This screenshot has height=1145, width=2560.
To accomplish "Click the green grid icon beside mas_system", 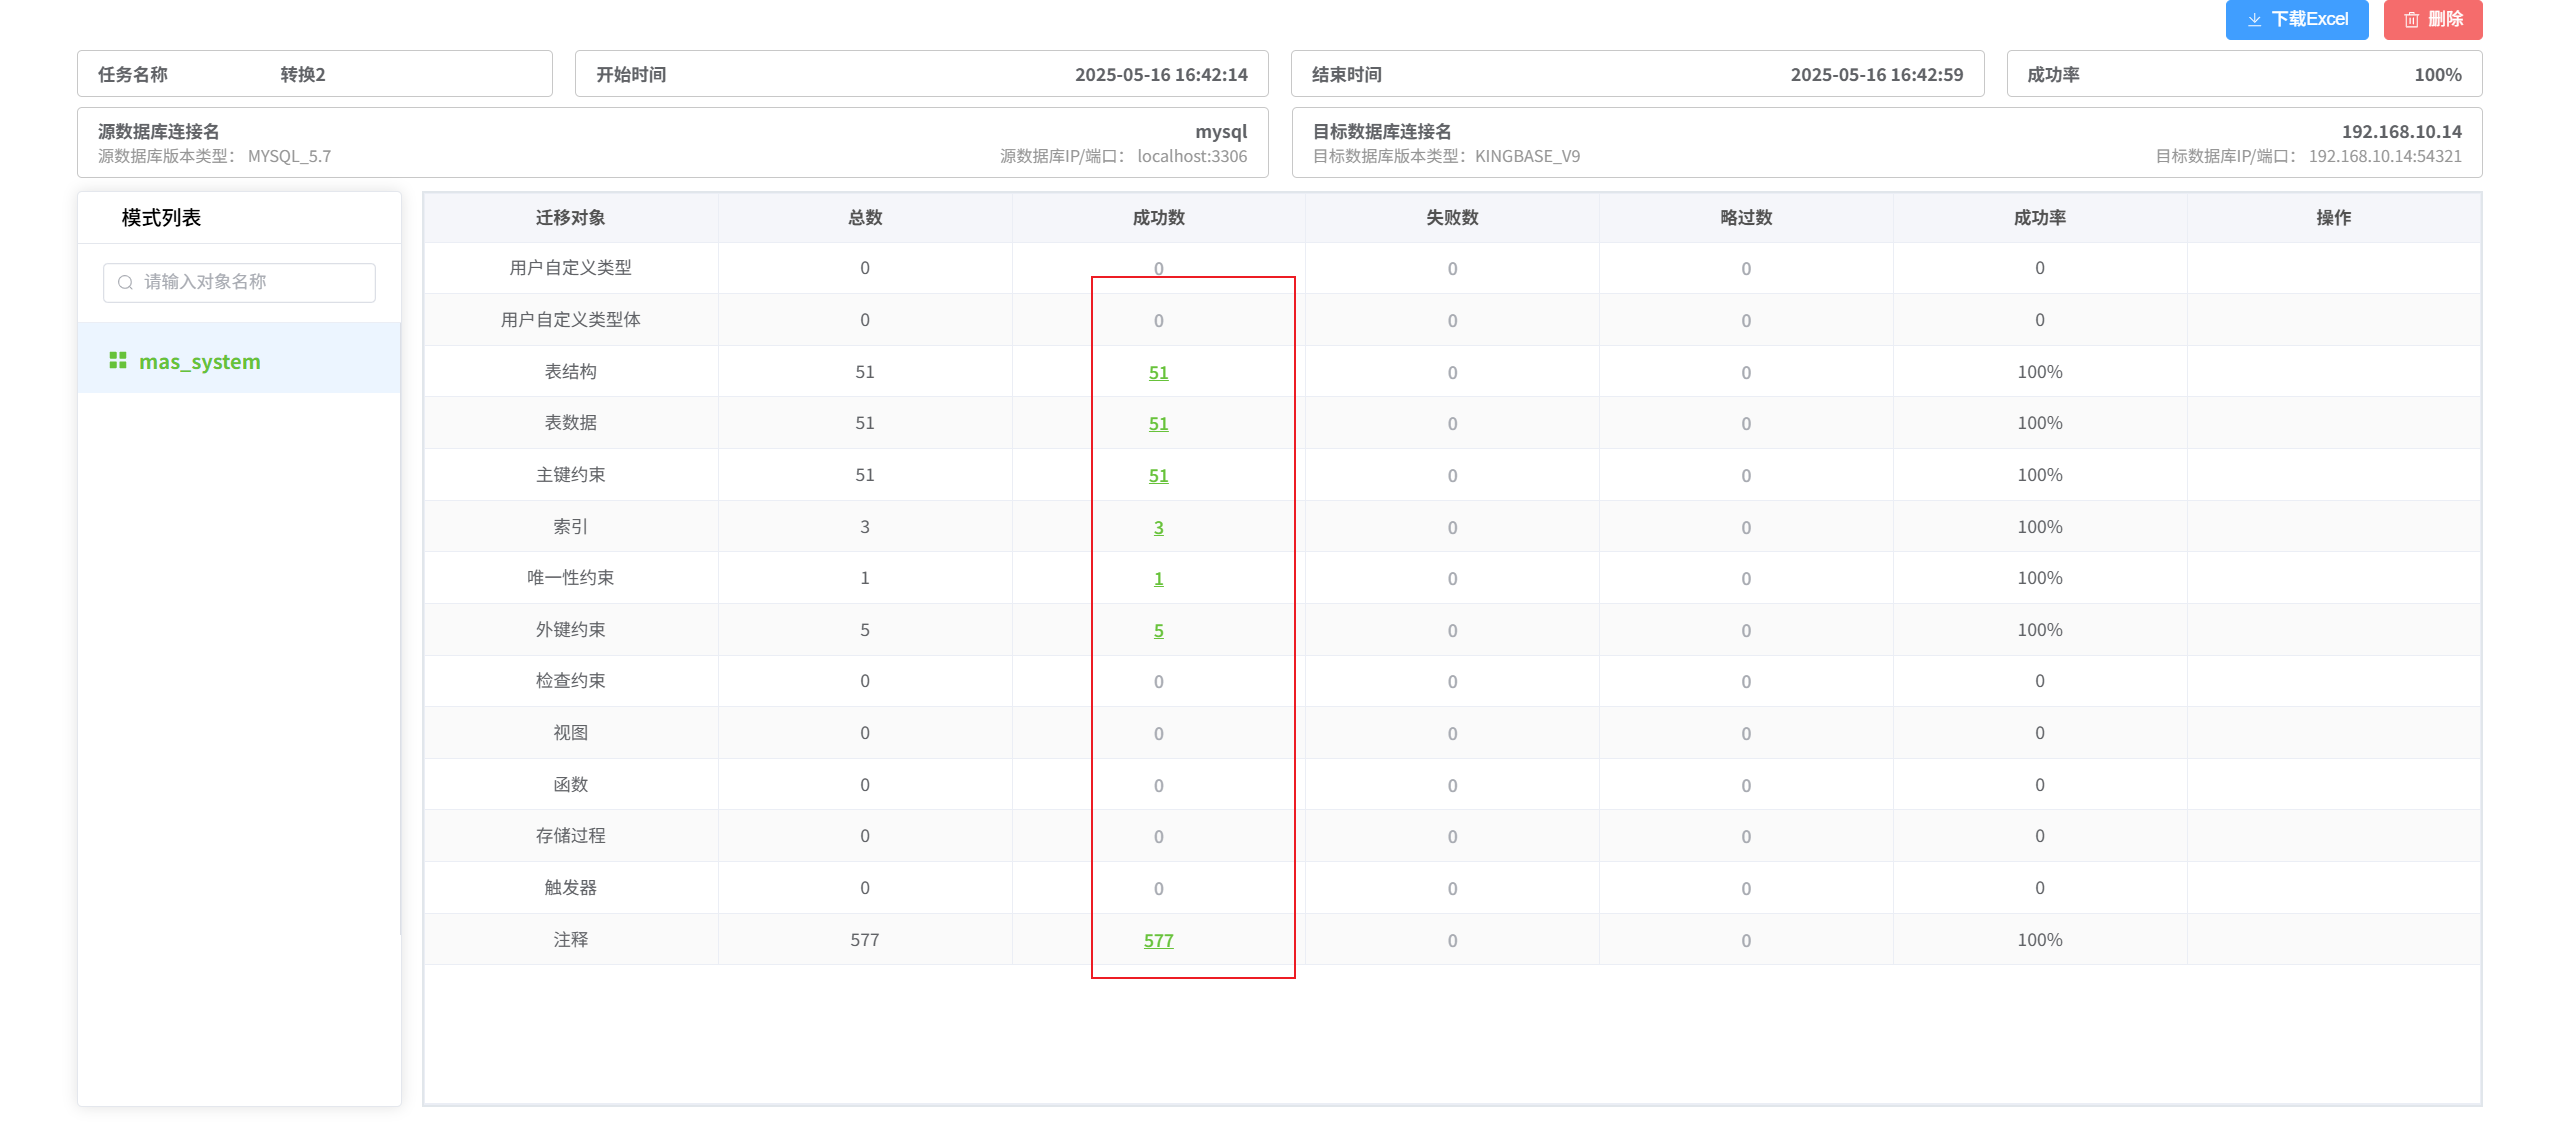I will [x=118, y=360].
